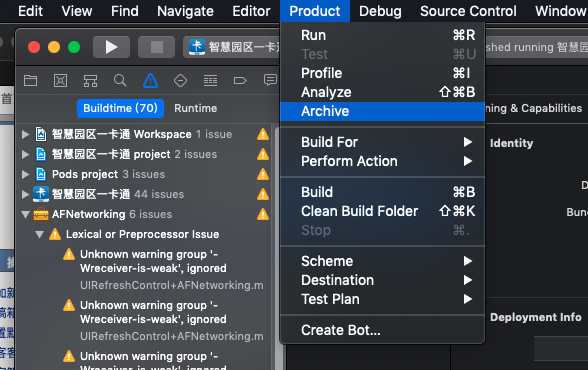Expand the Pods project 3 issues row

pyautogui.click(x=25, y=174)
